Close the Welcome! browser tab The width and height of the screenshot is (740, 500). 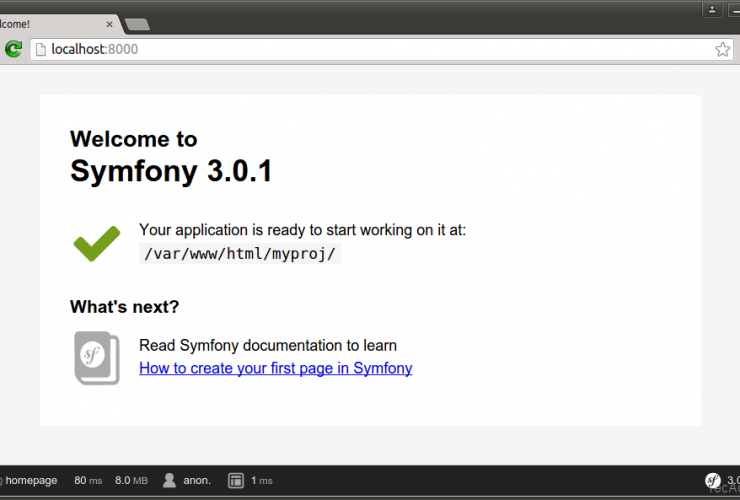click(107, 23)
